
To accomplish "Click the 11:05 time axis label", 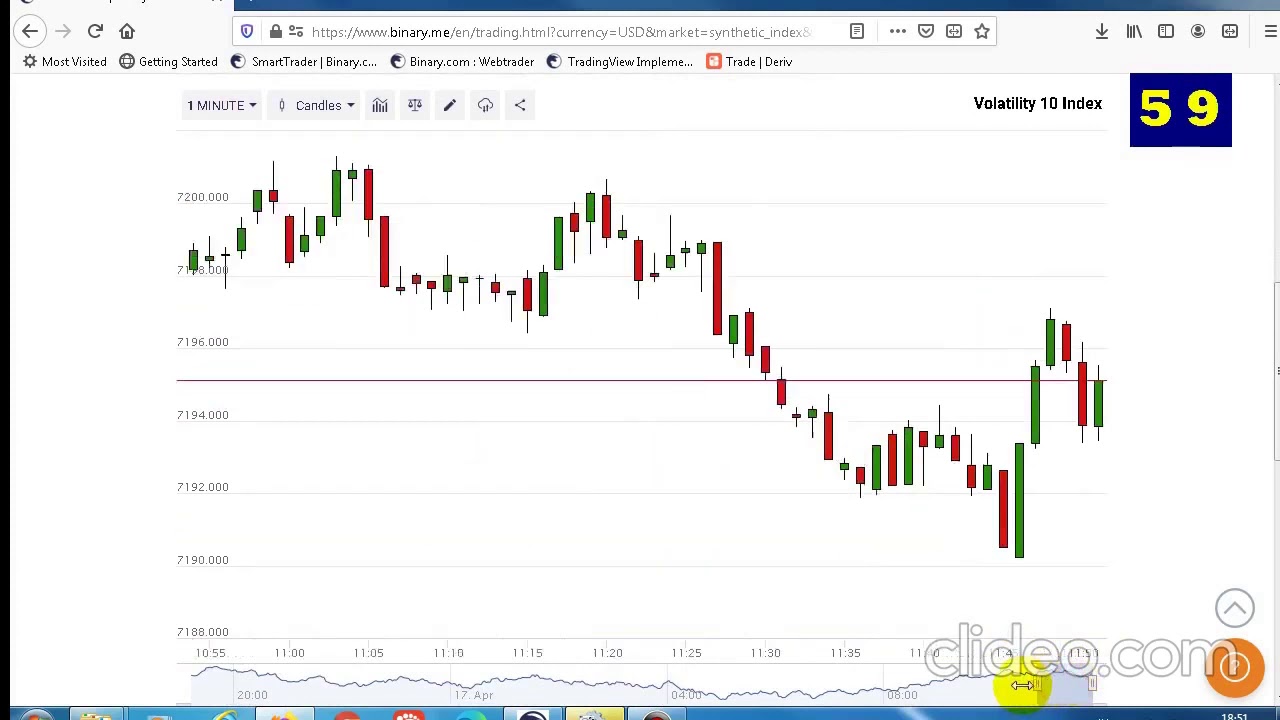I will 368,653.
